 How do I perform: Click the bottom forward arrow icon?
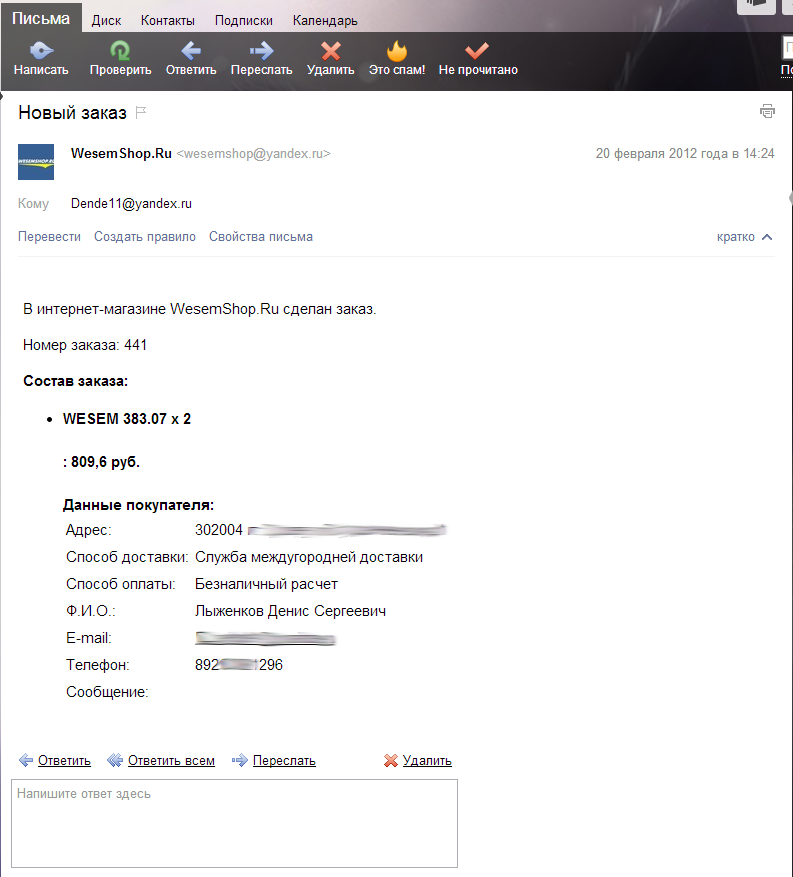click(239, 760)
